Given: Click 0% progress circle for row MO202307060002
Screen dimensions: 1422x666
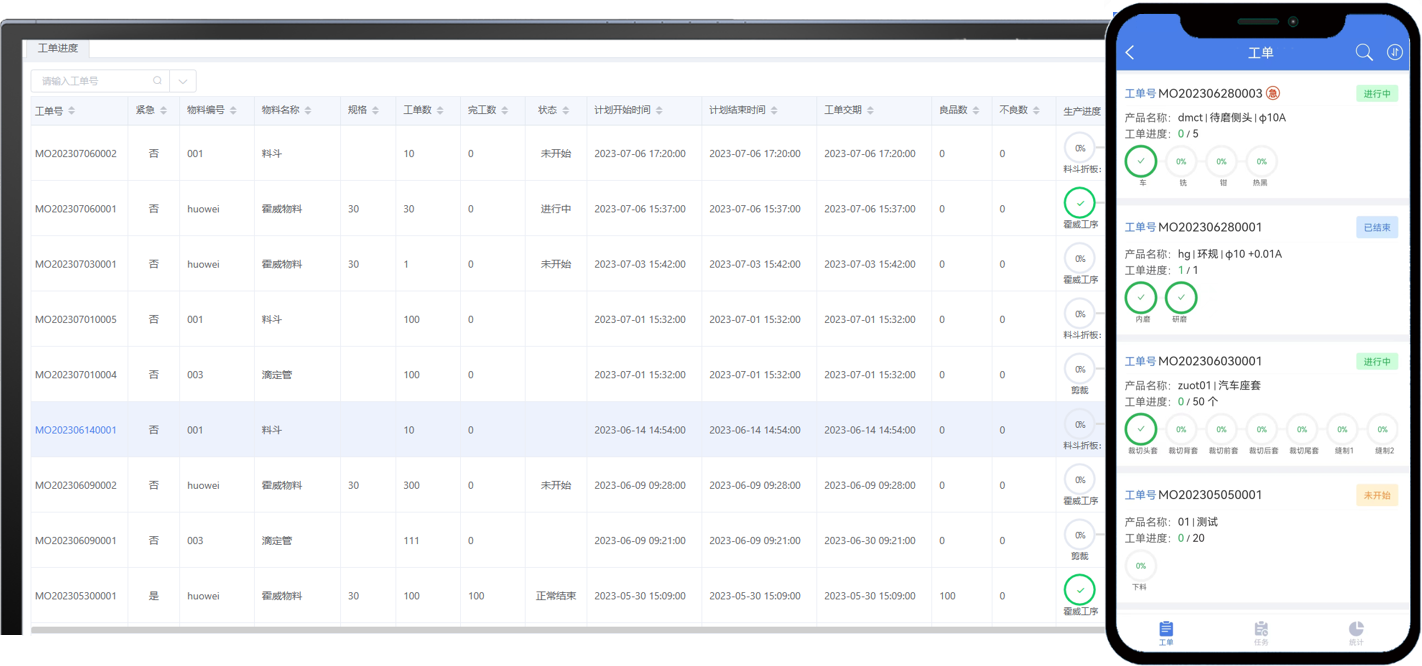Looking at the screenshot, I should 1080,148.
